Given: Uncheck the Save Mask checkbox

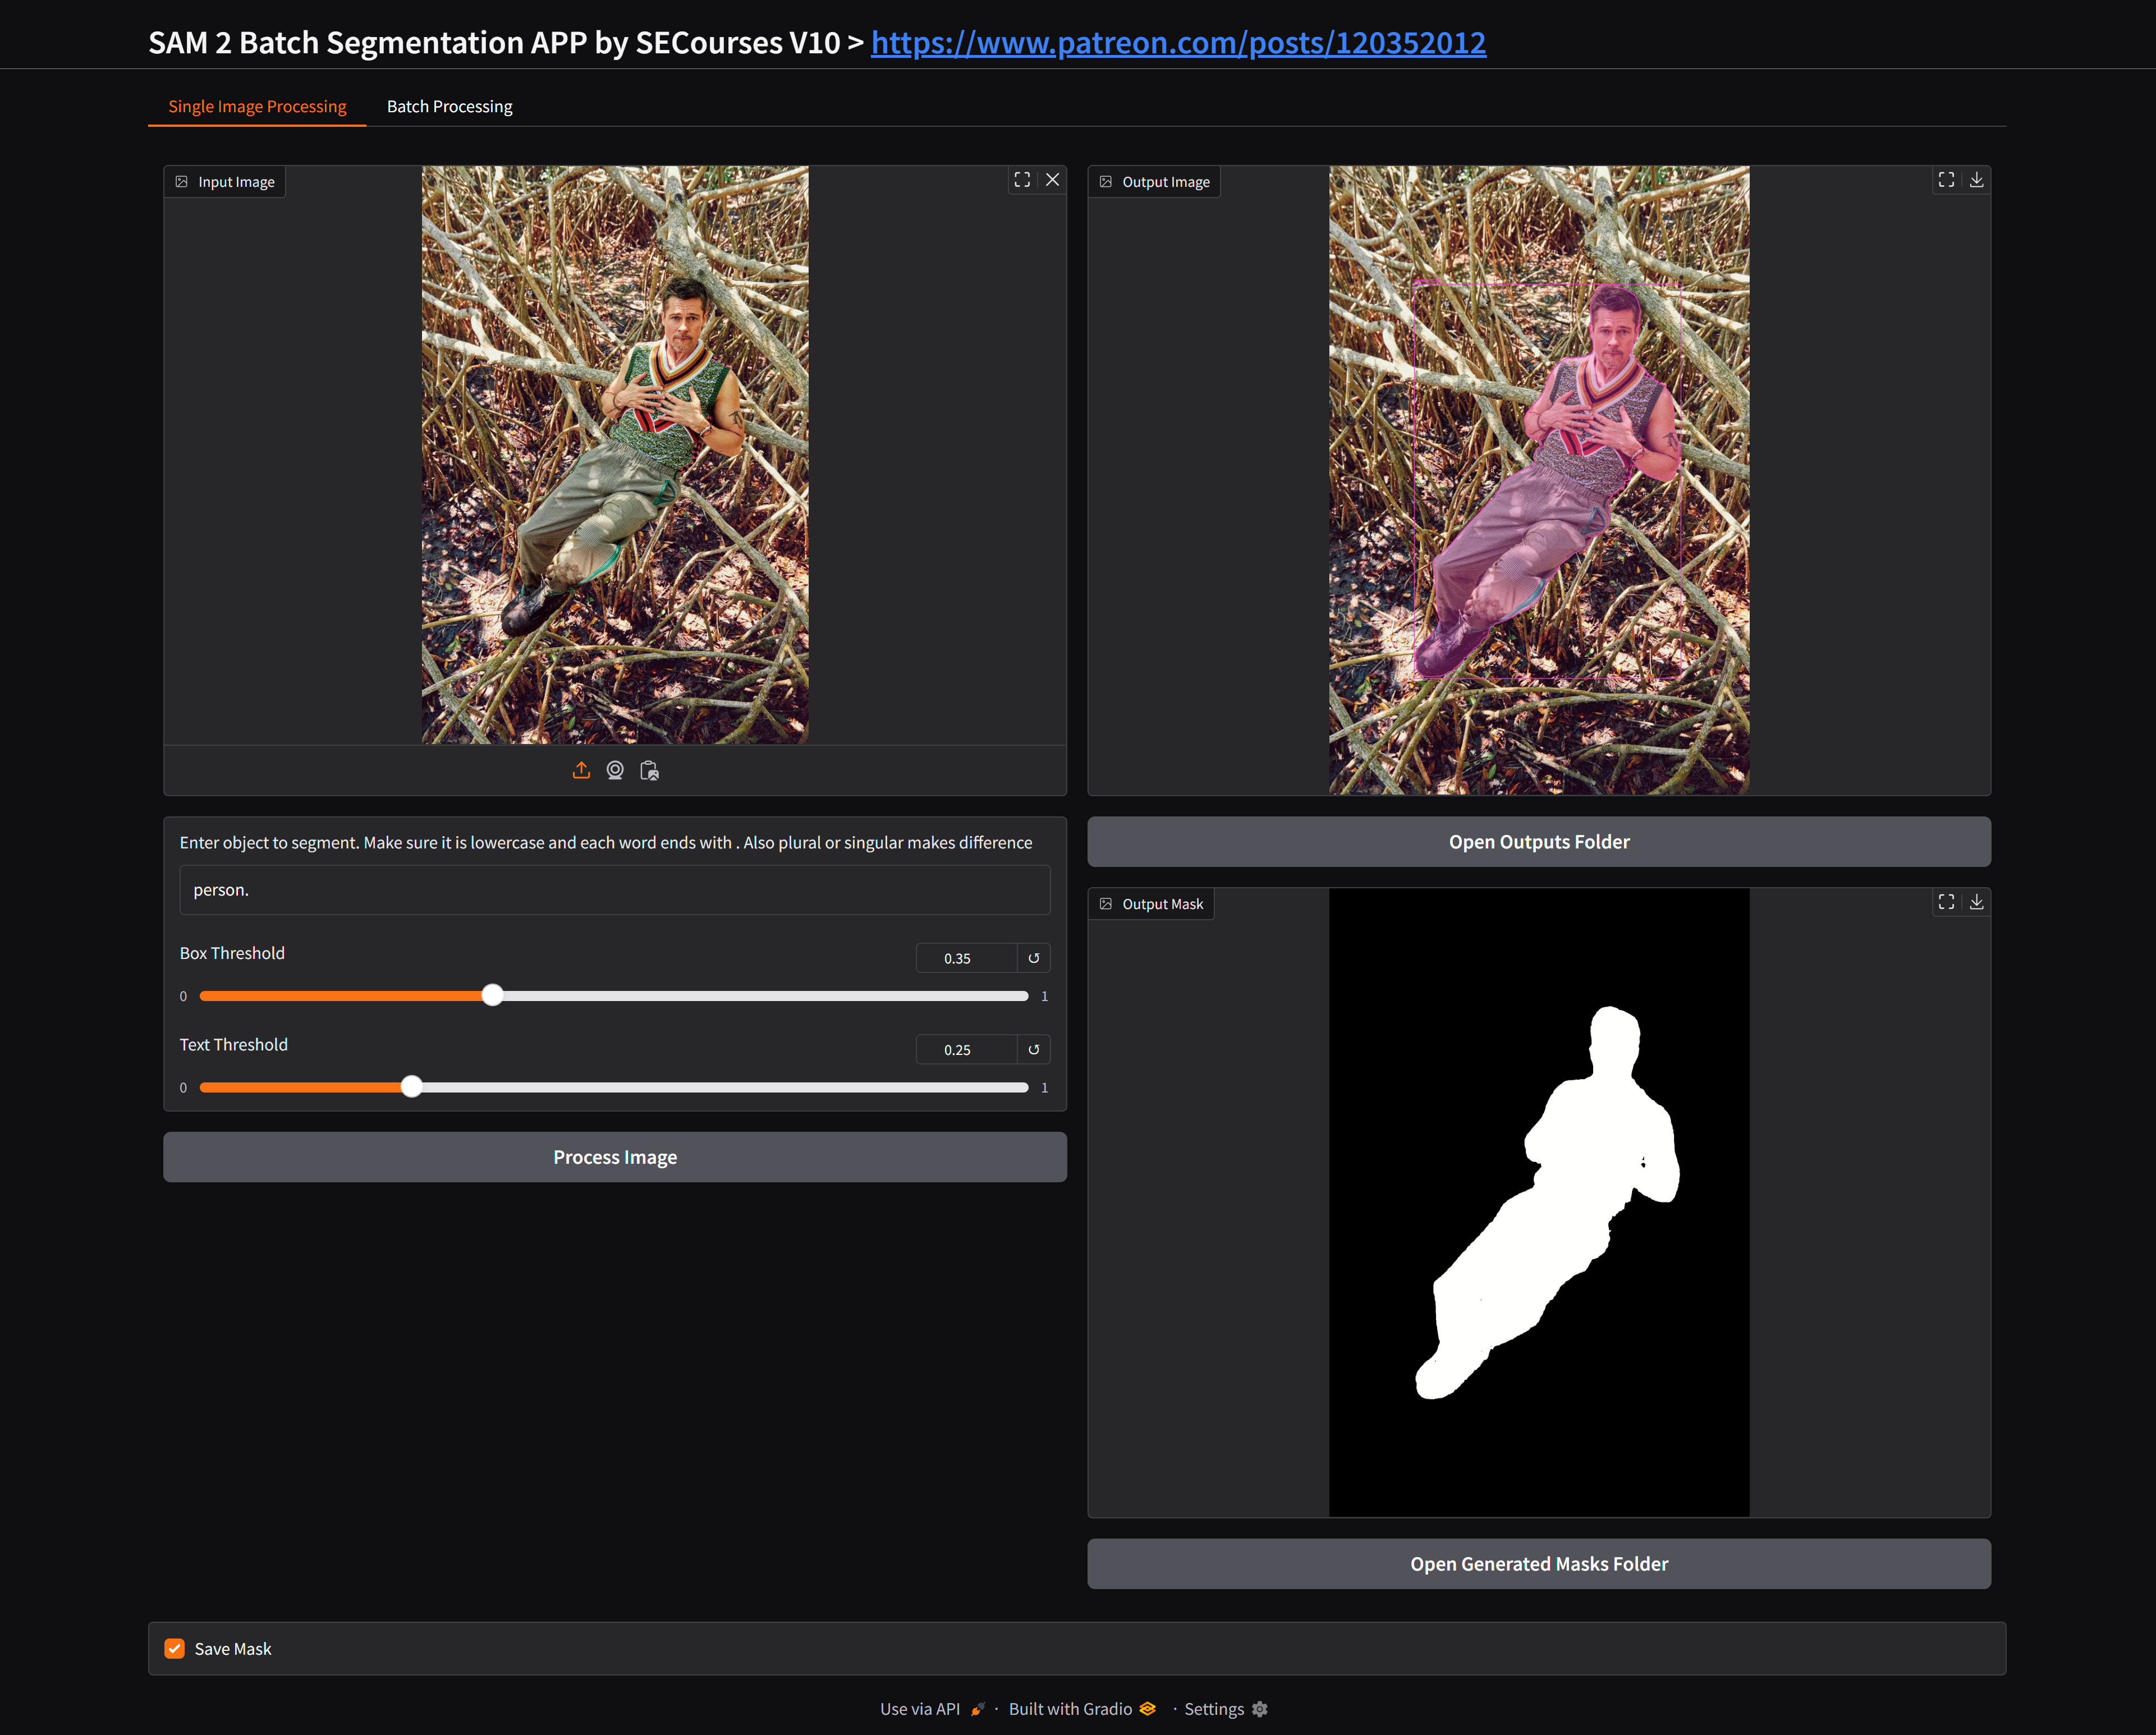Looking at the screenshot, I should [175, 1648].
